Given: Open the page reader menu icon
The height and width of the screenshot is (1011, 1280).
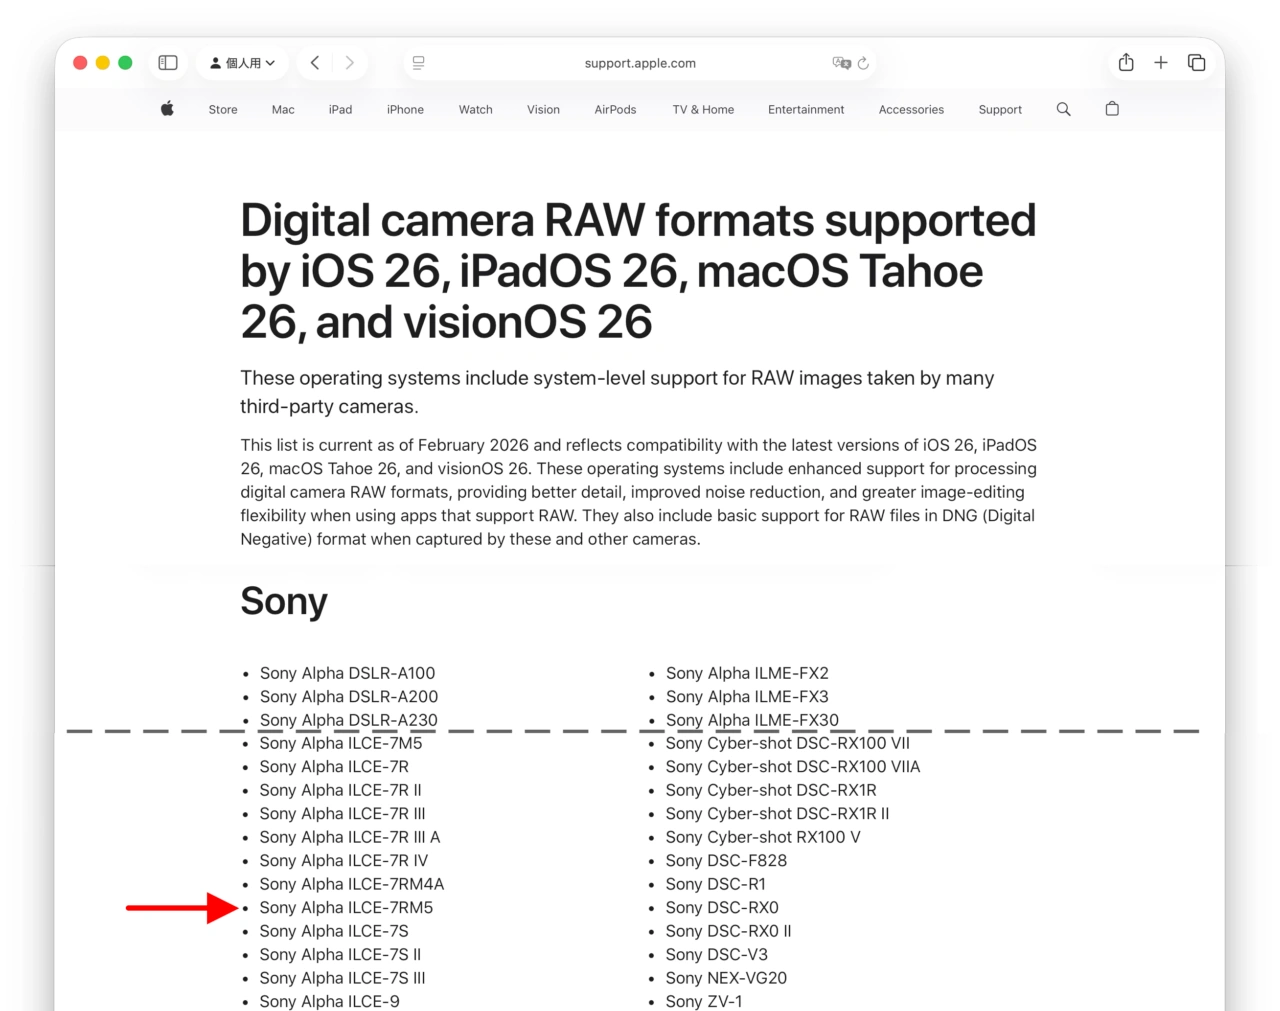Looking at the screenshot, I should tap(419, 63).
